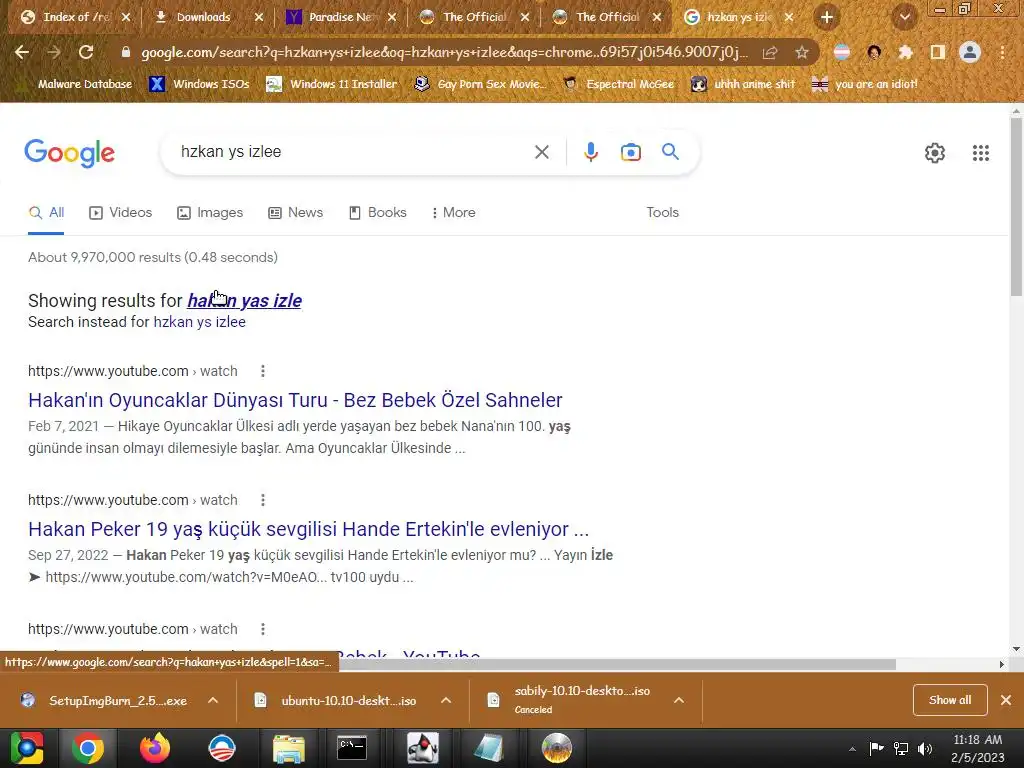Follow the corrected 'hakan yas izle' link

244,300
